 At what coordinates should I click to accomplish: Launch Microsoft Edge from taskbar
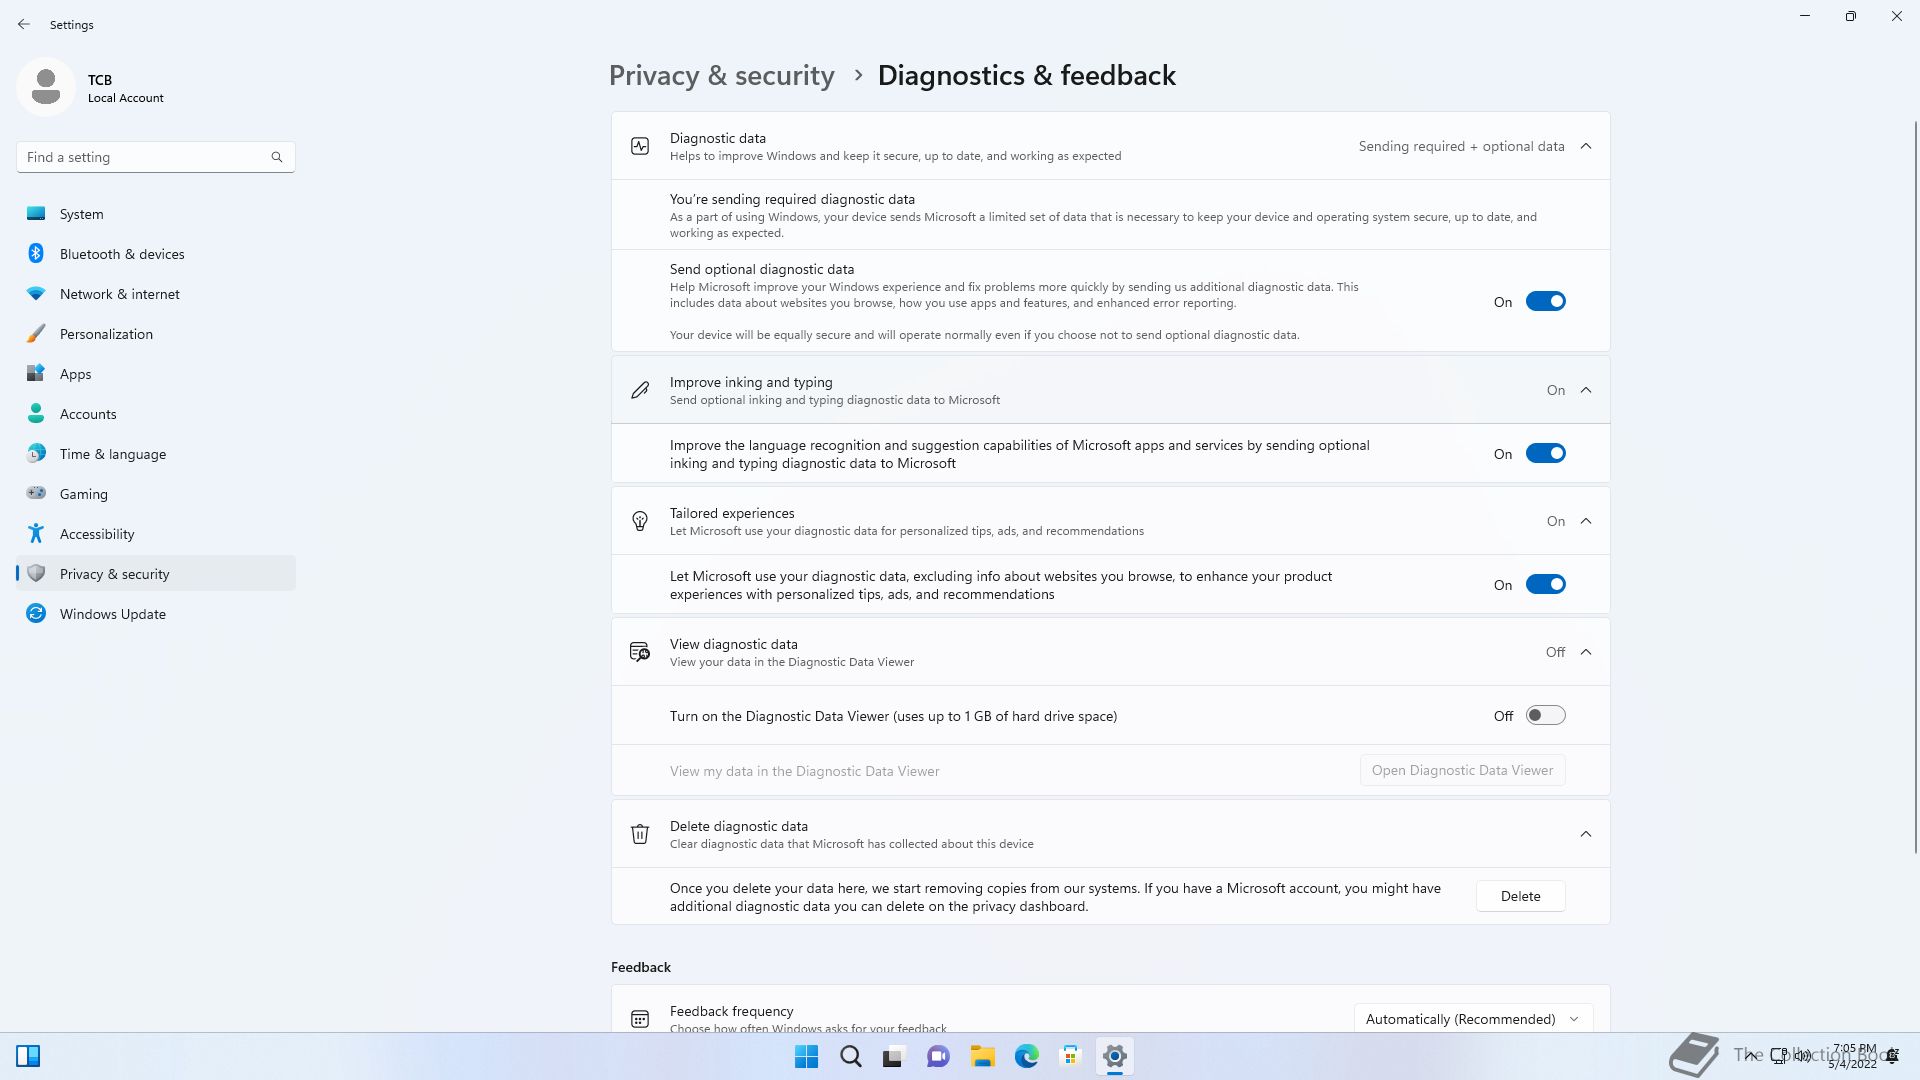[x=1026, y=1056]
